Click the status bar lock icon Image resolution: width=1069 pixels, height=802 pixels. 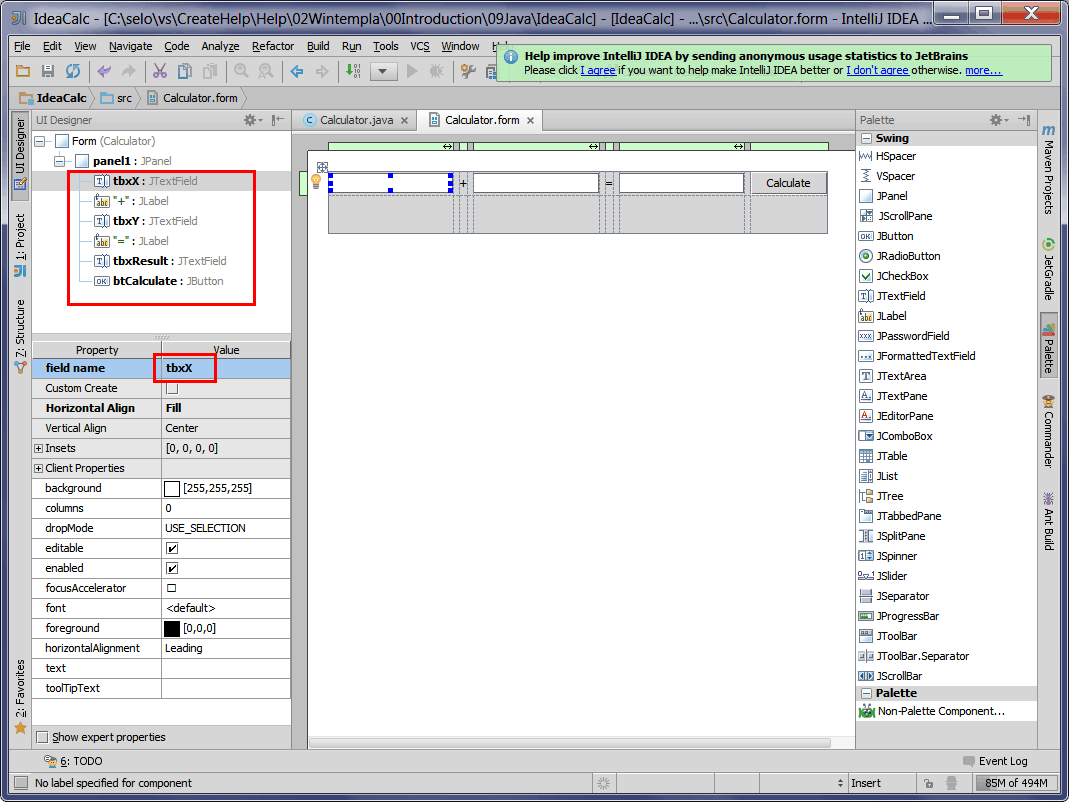928,784
